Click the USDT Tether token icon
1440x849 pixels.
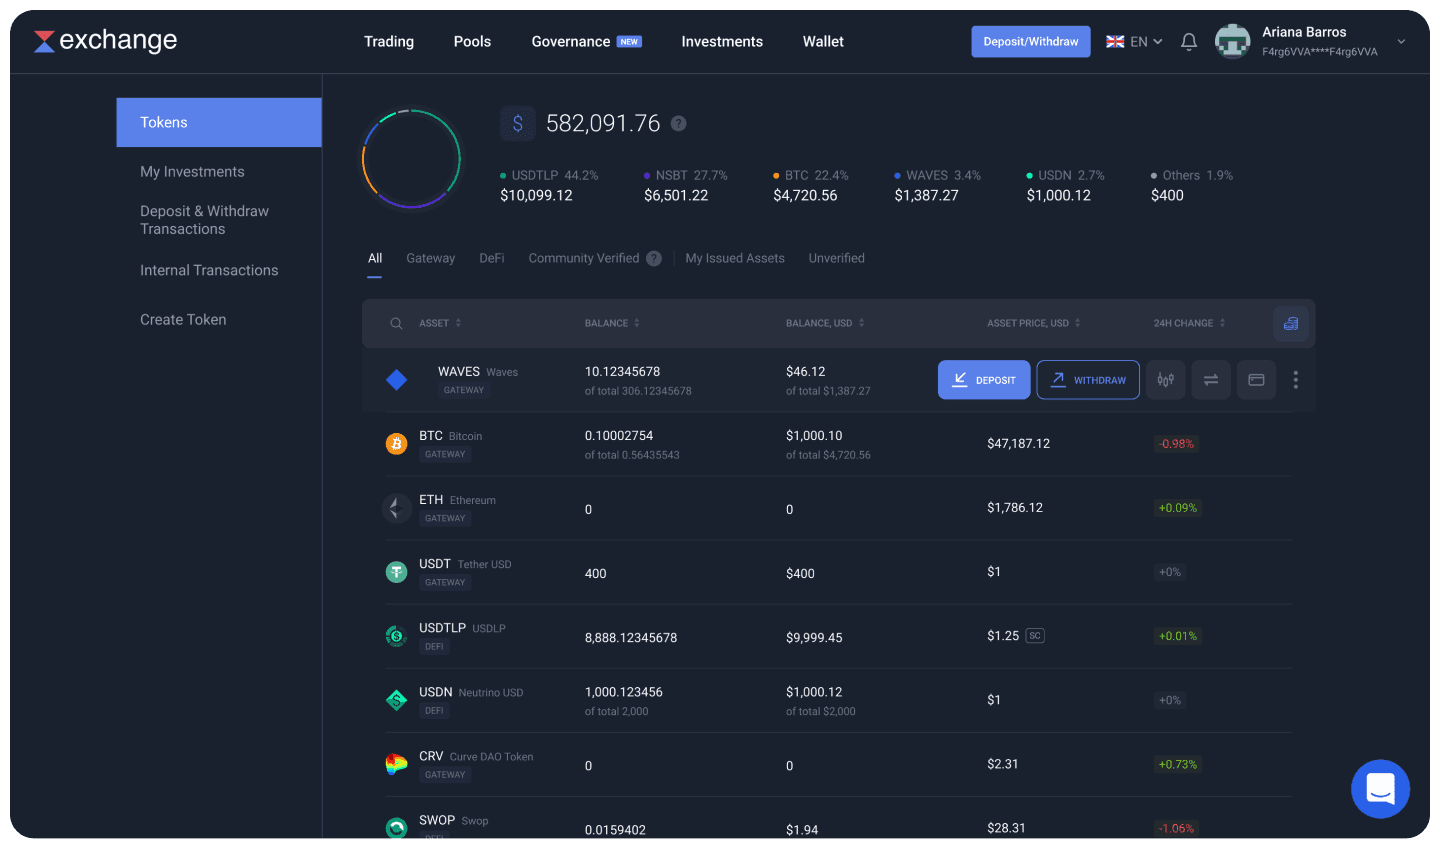point(397,572)
